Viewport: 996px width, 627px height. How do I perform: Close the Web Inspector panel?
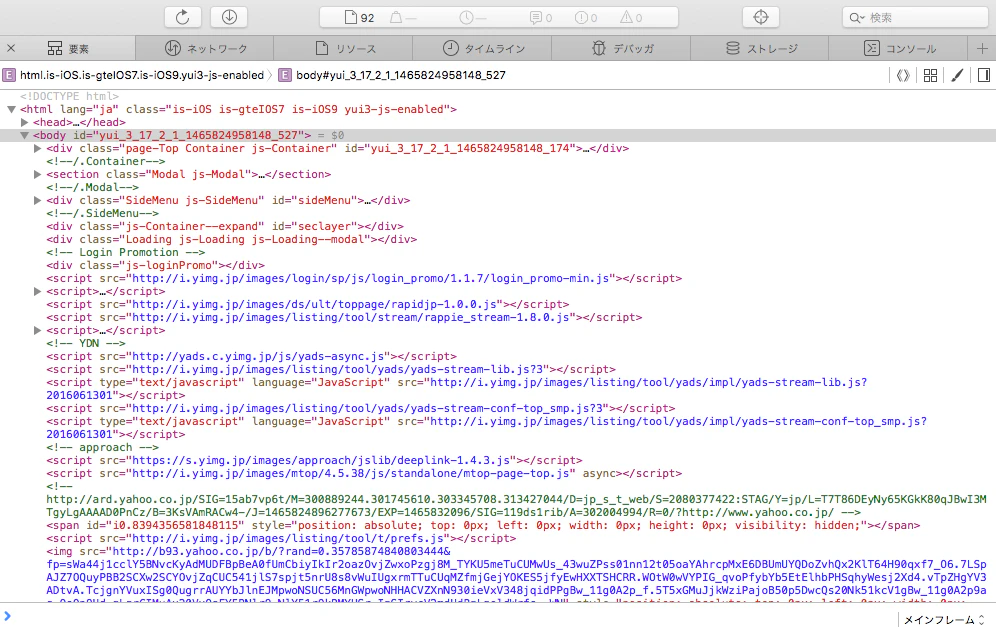click(11, 48)
